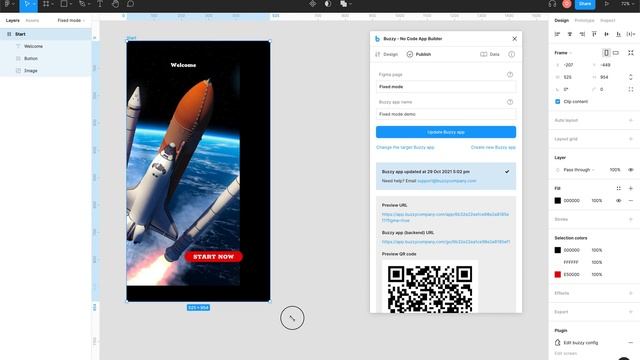640x360 pixels.
Task: Open the Figma main menu
Action: click(7, 4)
